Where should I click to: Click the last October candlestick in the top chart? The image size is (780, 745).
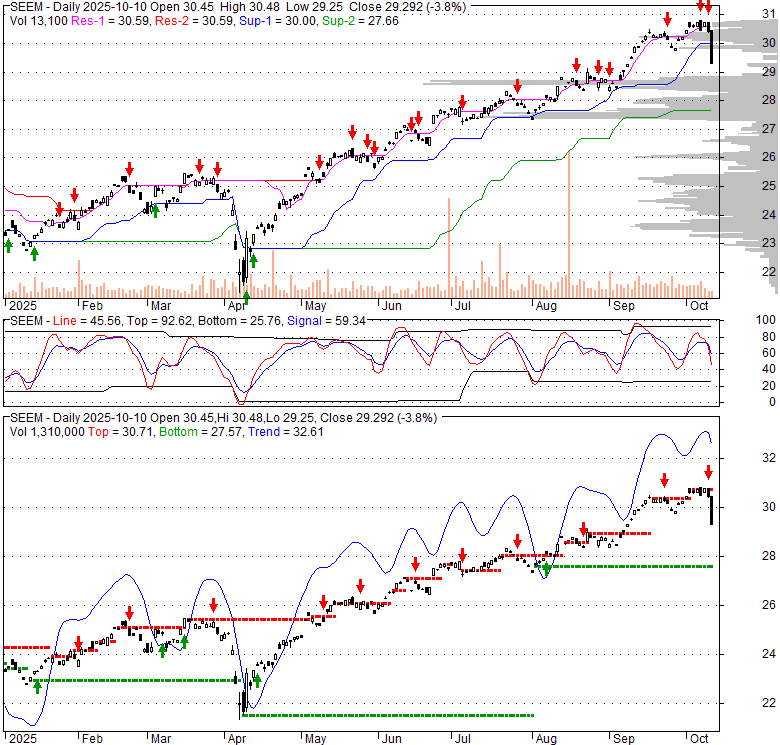711,46
